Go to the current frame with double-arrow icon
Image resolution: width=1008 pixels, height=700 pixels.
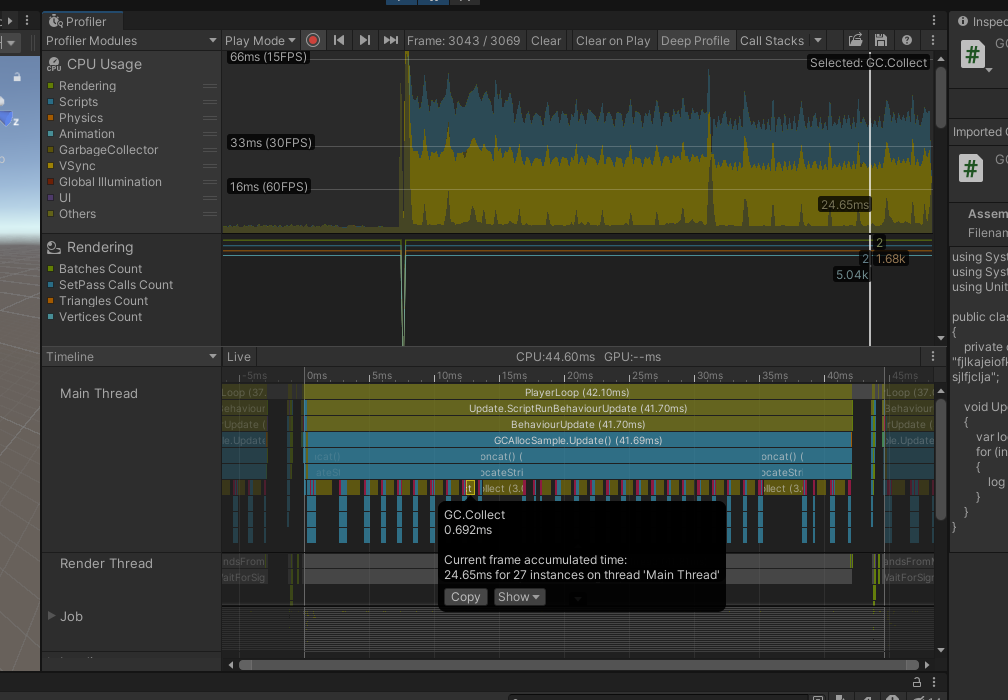click(x=390, y=40)
